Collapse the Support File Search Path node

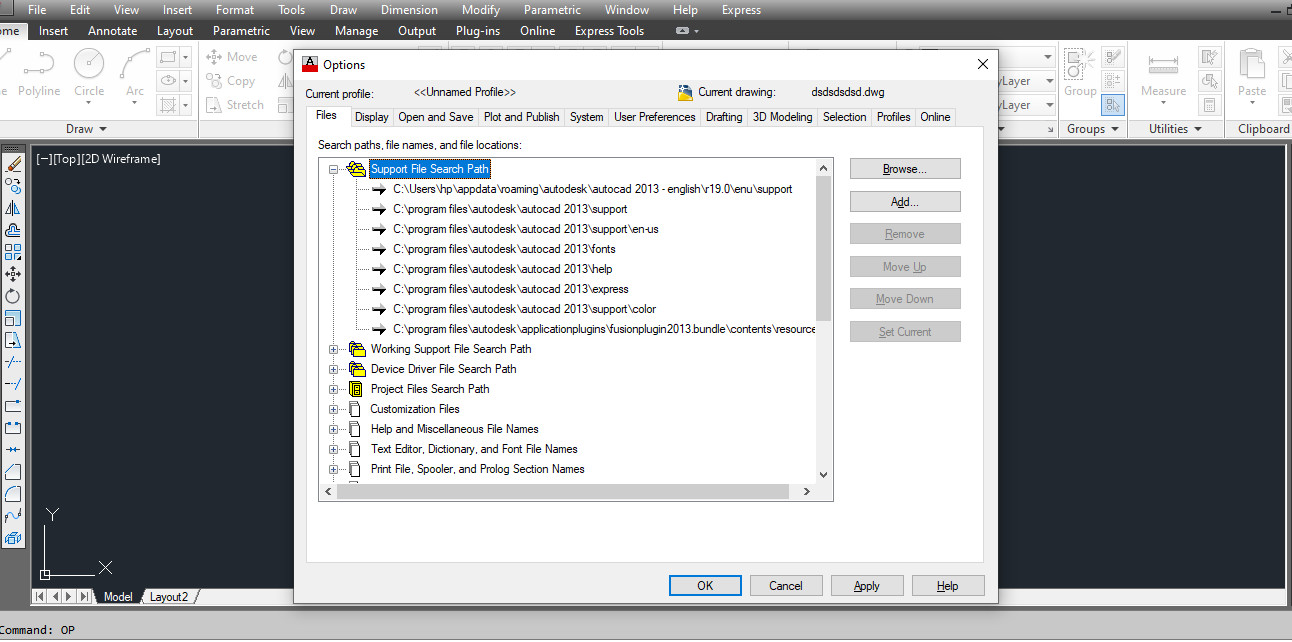334,170
